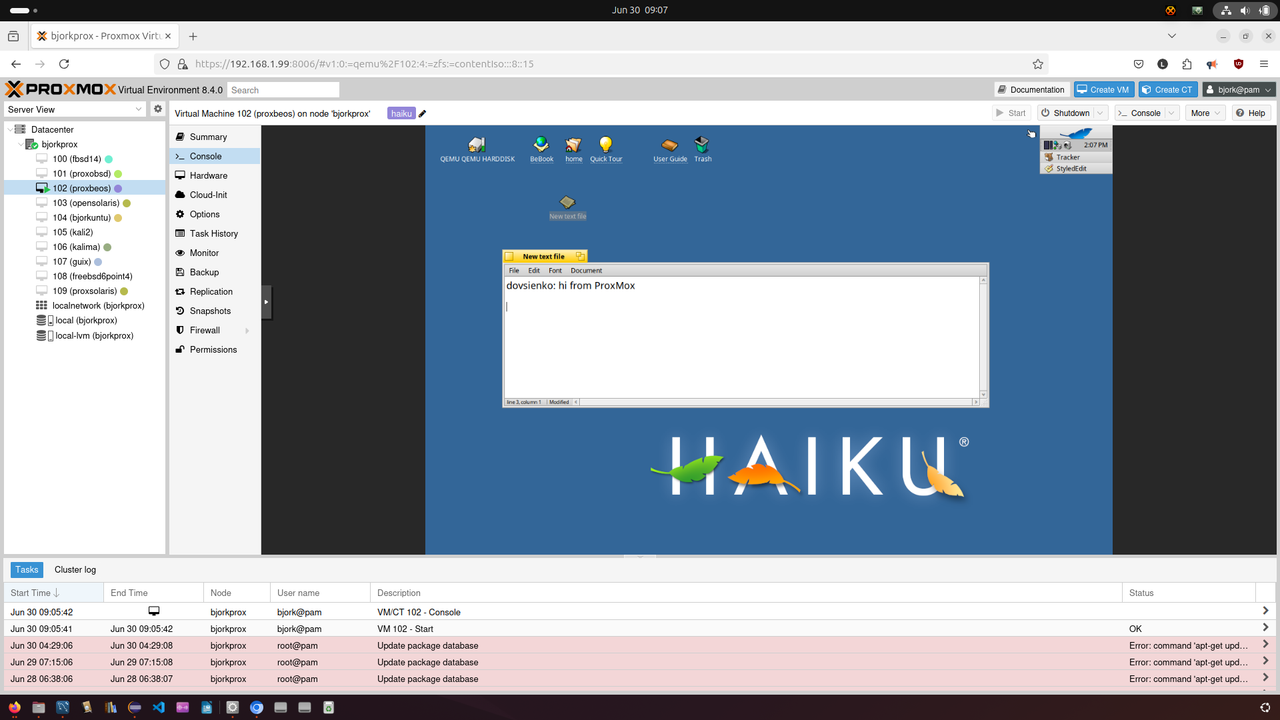Open the Files app in the dock
The width and height of the screenshot is (1280, 720).
point(38,707)
